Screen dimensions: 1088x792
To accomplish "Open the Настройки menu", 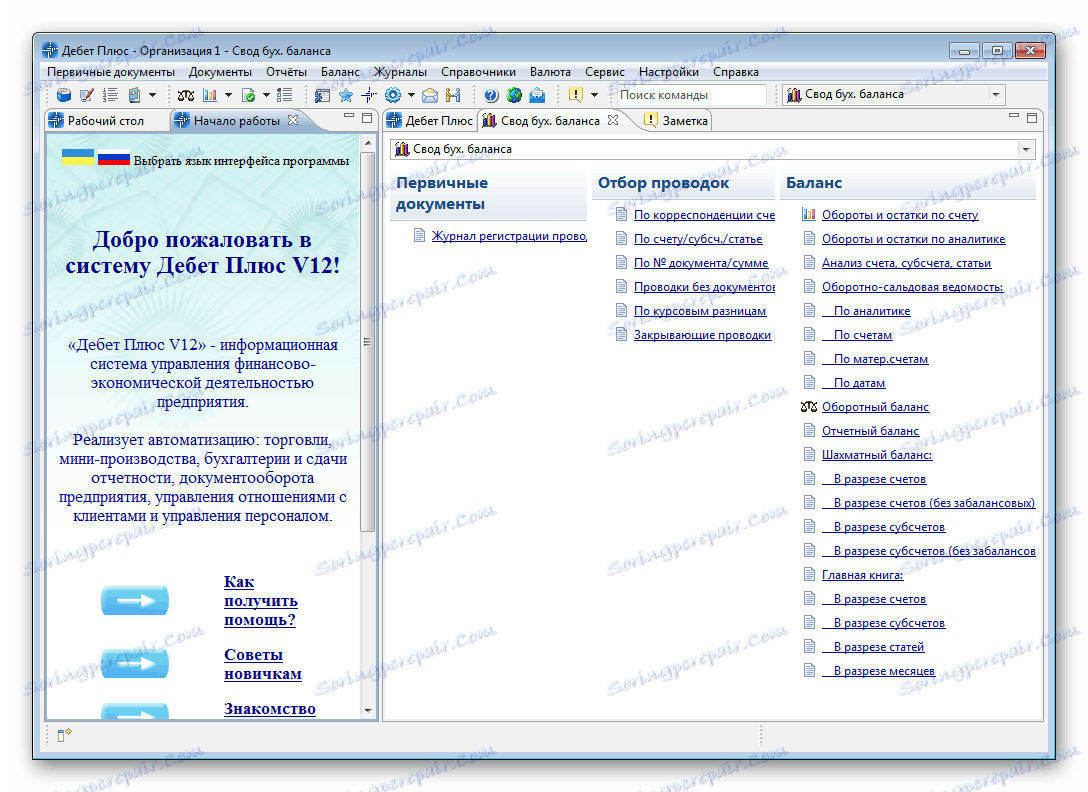I will (669, 72).
